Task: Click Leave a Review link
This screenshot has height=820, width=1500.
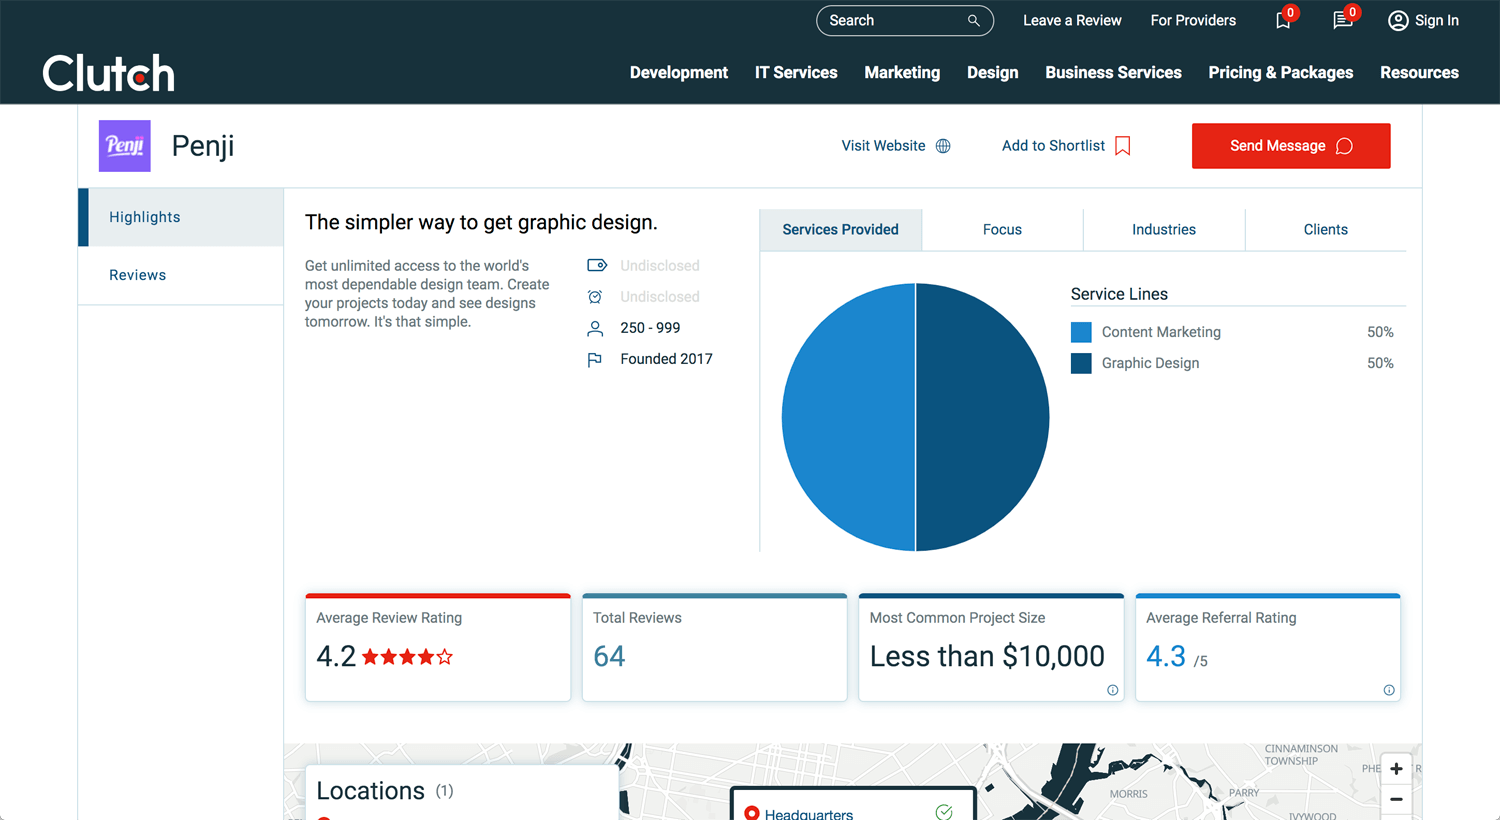Action: [1072, 20]
